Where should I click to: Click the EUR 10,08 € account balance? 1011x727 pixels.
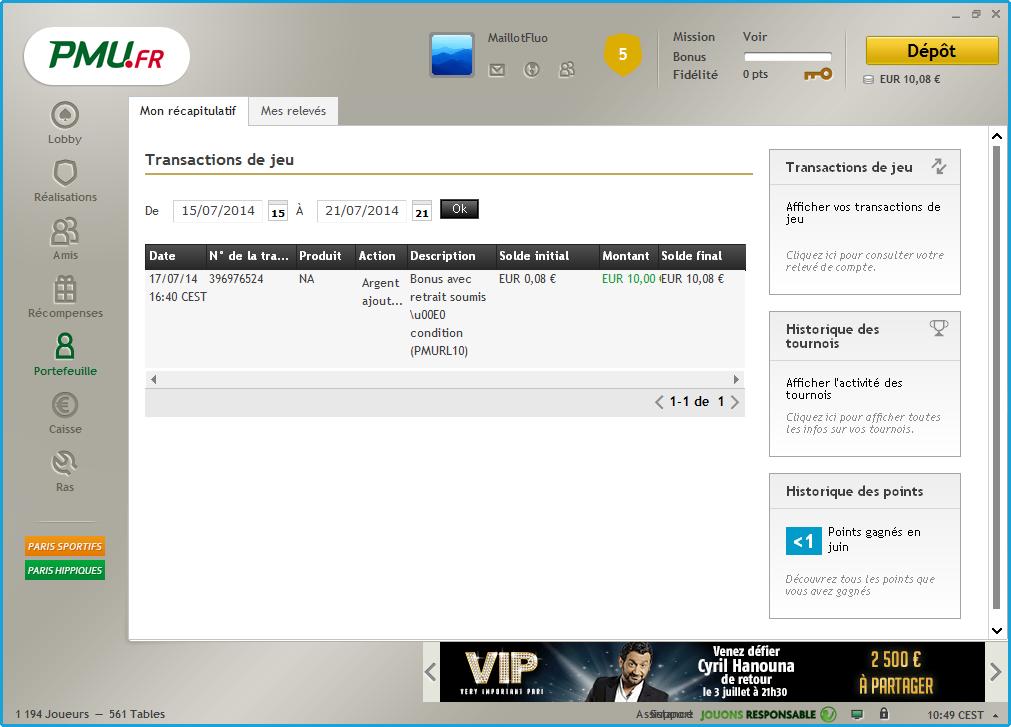(x=910, y=79)
